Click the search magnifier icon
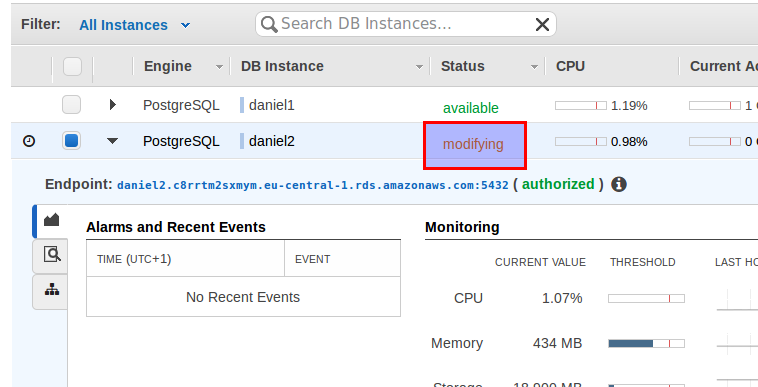The width and height of the screenshot is (758, 387). coord(269,24)
